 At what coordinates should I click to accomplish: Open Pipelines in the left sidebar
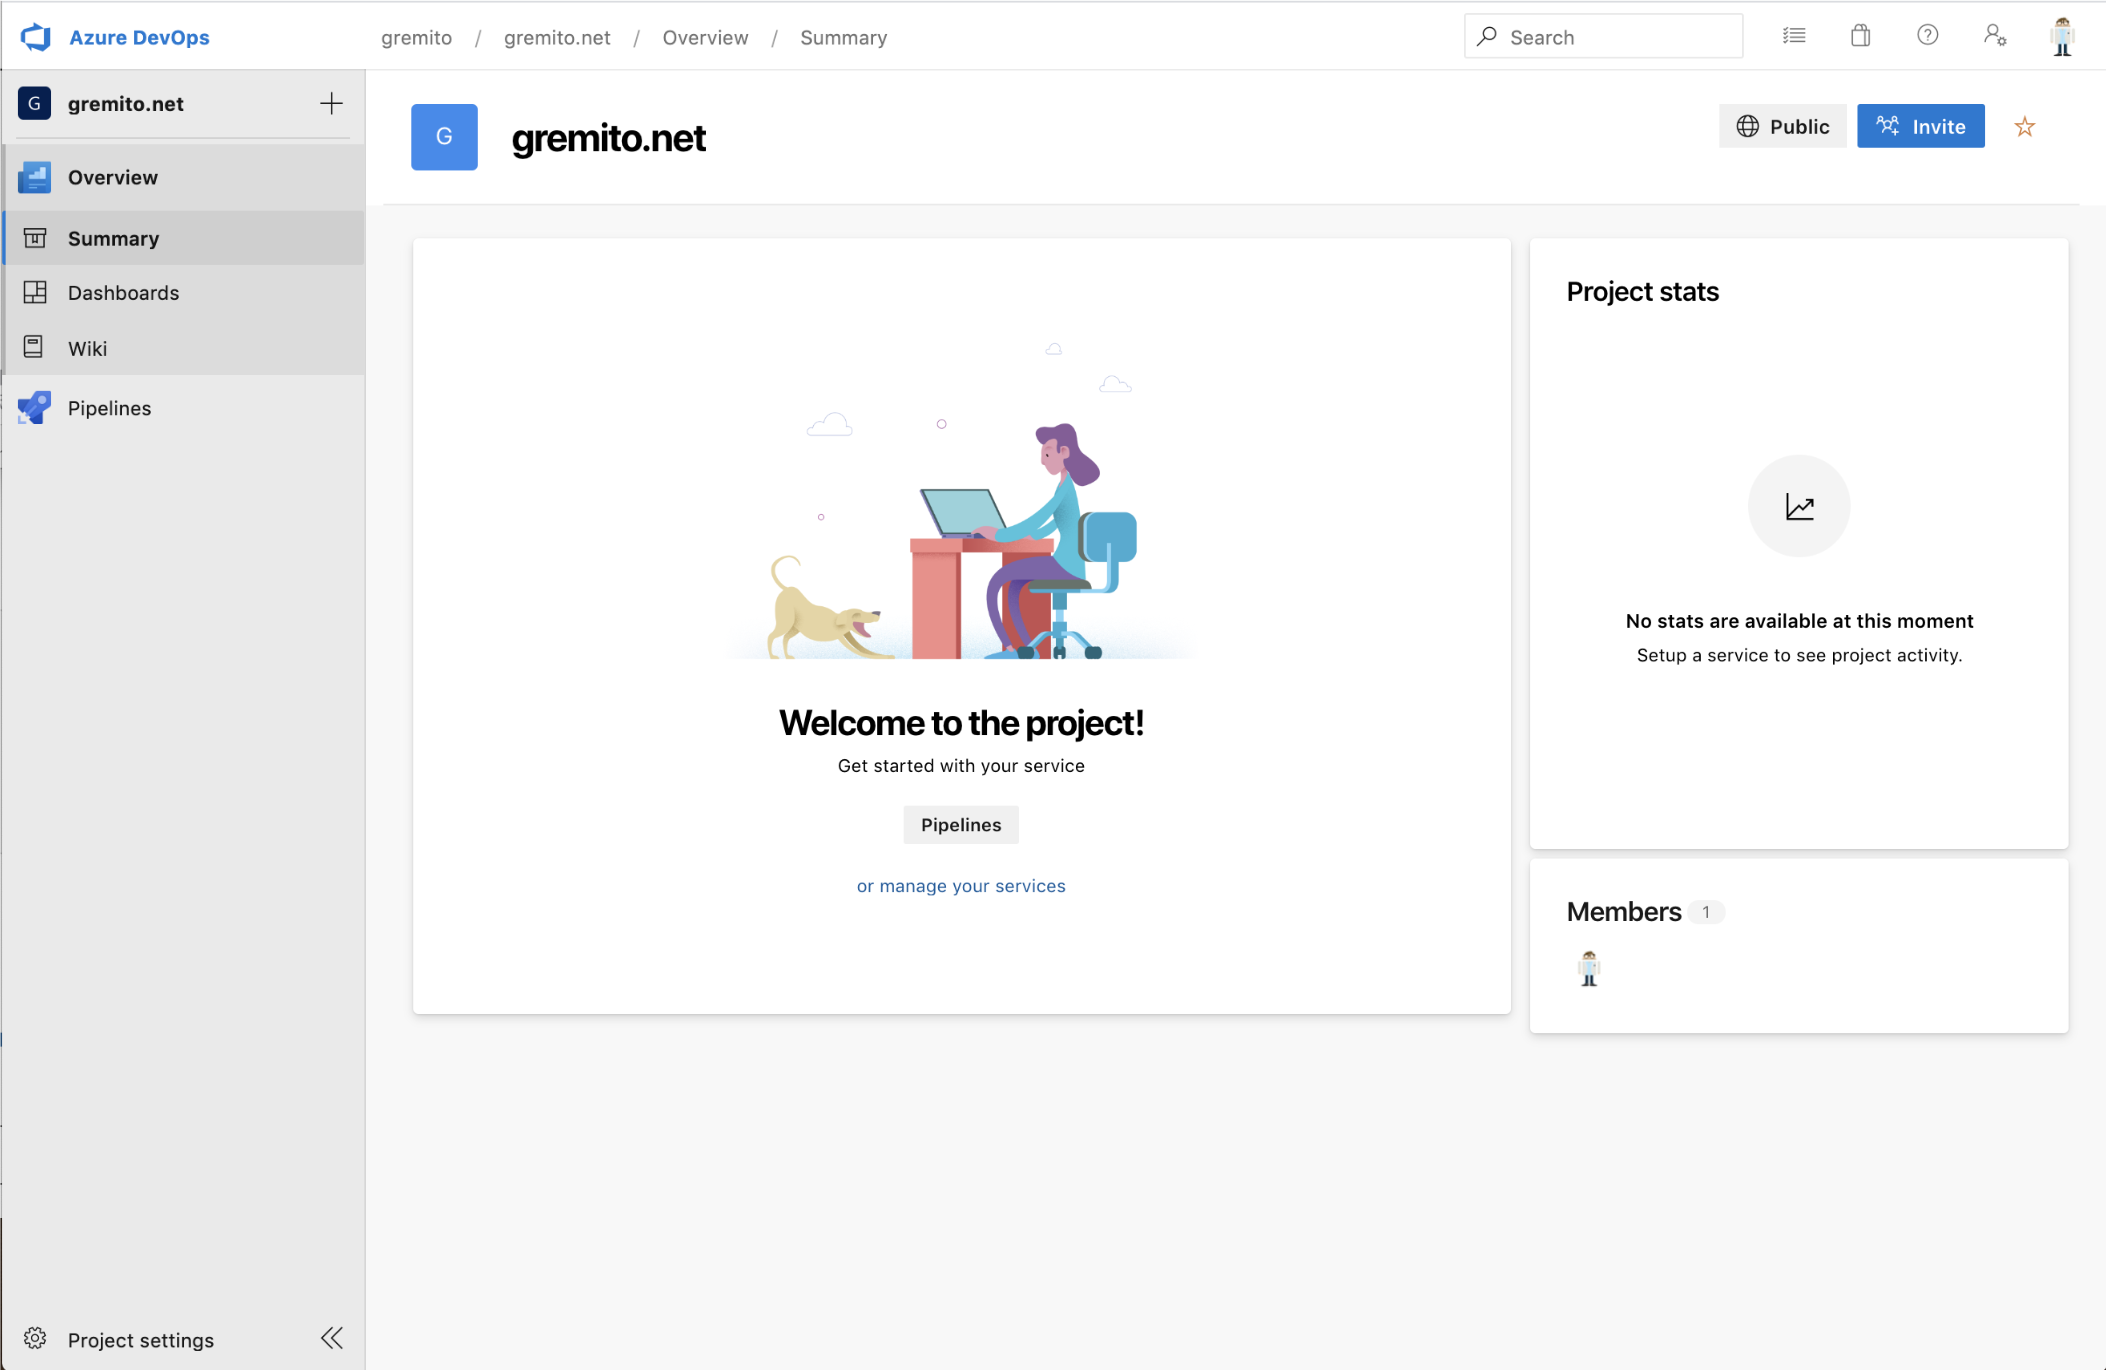point(109,408)
